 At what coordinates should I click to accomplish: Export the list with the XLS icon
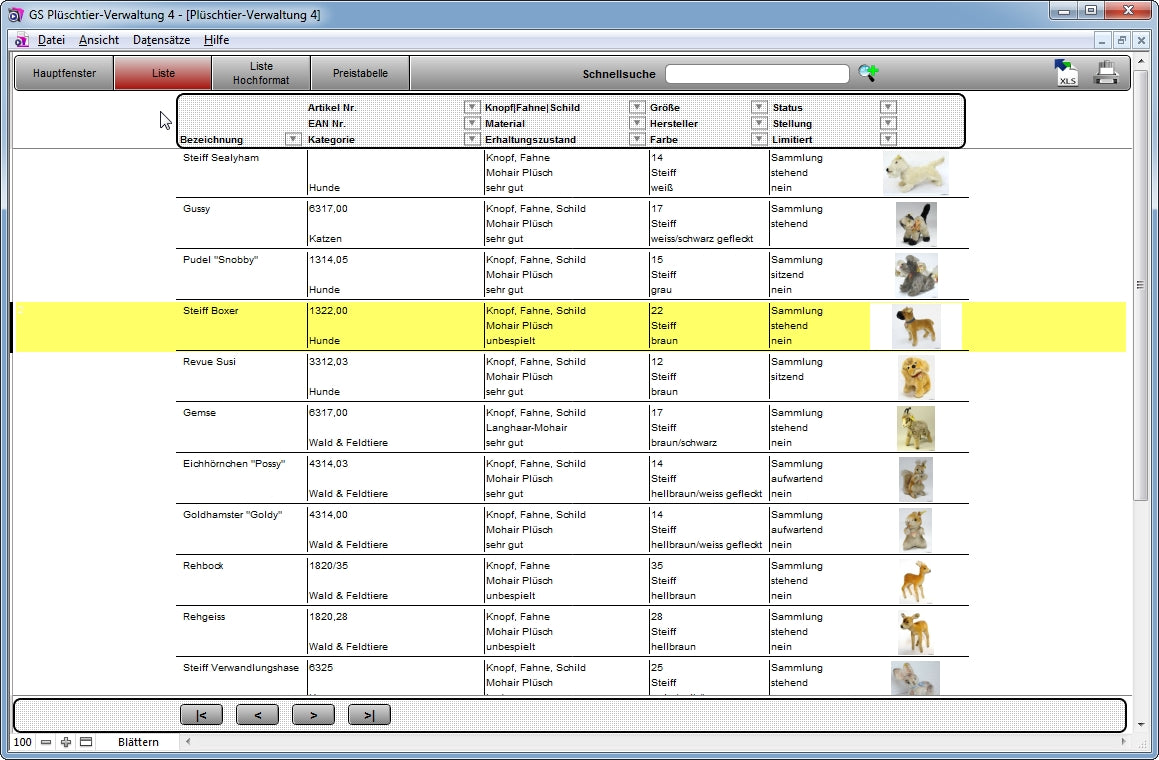click(1066, 73)
